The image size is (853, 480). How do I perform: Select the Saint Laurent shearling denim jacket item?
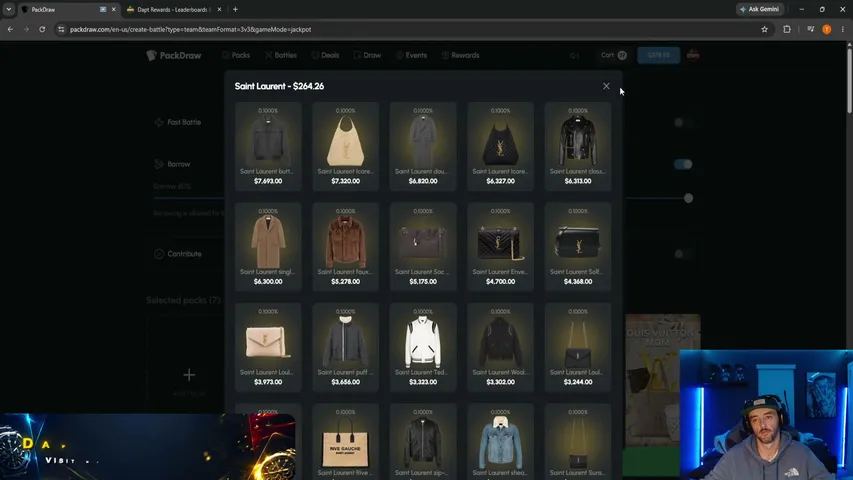point(500,442)
